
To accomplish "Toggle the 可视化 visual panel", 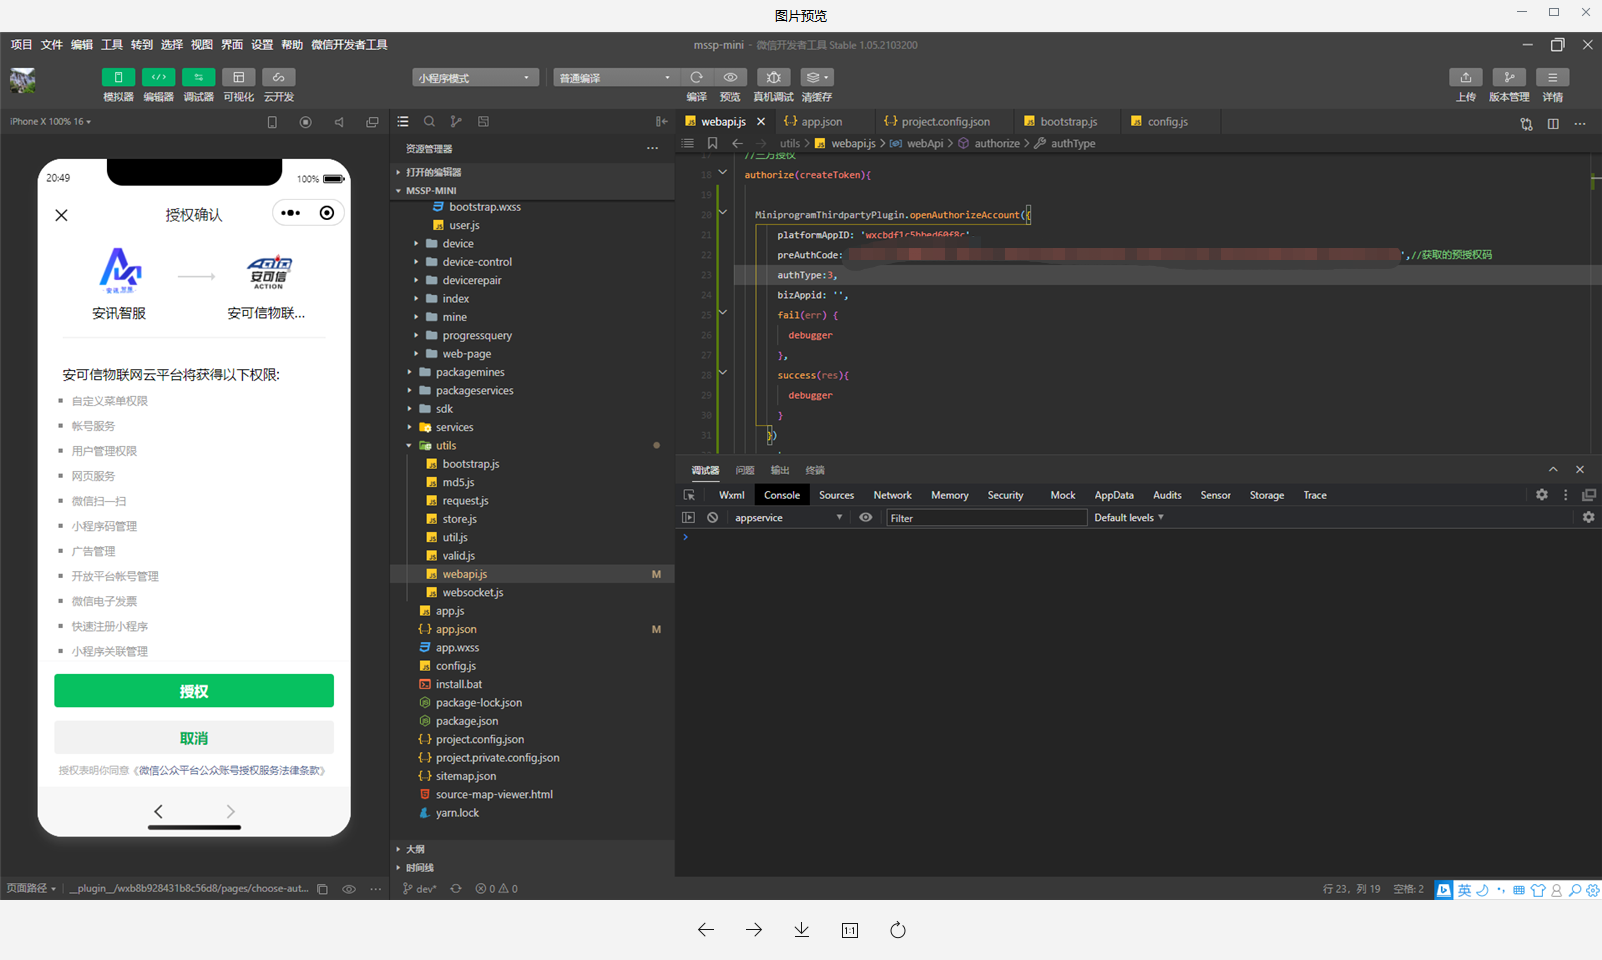I will (x=238, y=77).
